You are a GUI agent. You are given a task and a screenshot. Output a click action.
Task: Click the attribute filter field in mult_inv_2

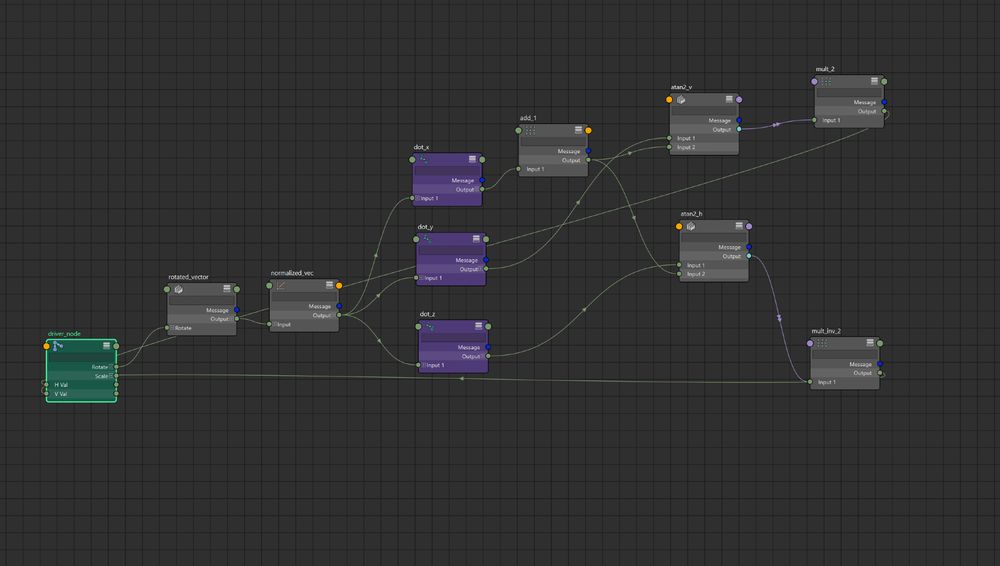click(x=845, y=354)
